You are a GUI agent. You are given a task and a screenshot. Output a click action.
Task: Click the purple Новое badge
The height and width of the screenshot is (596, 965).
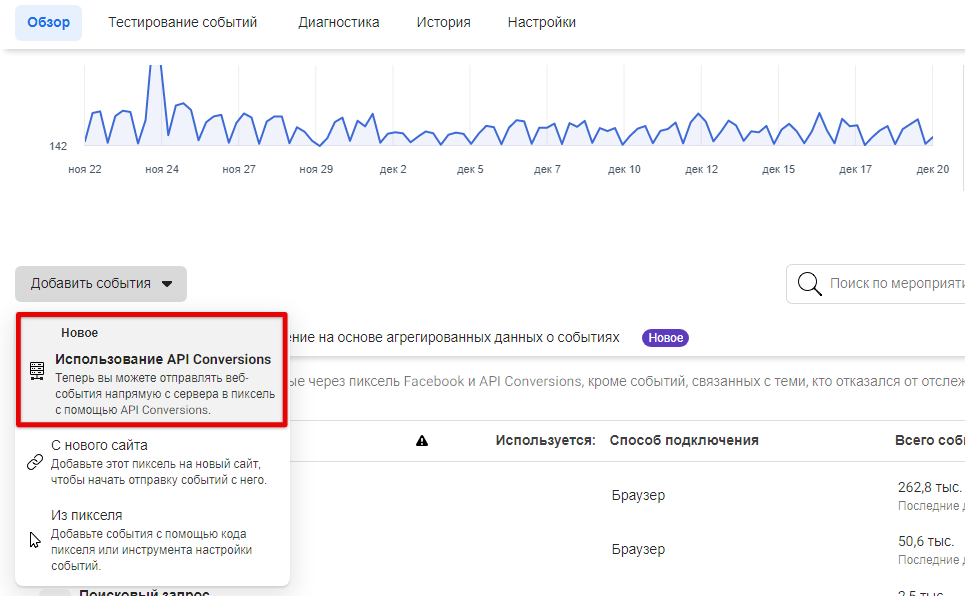[665, 338]
